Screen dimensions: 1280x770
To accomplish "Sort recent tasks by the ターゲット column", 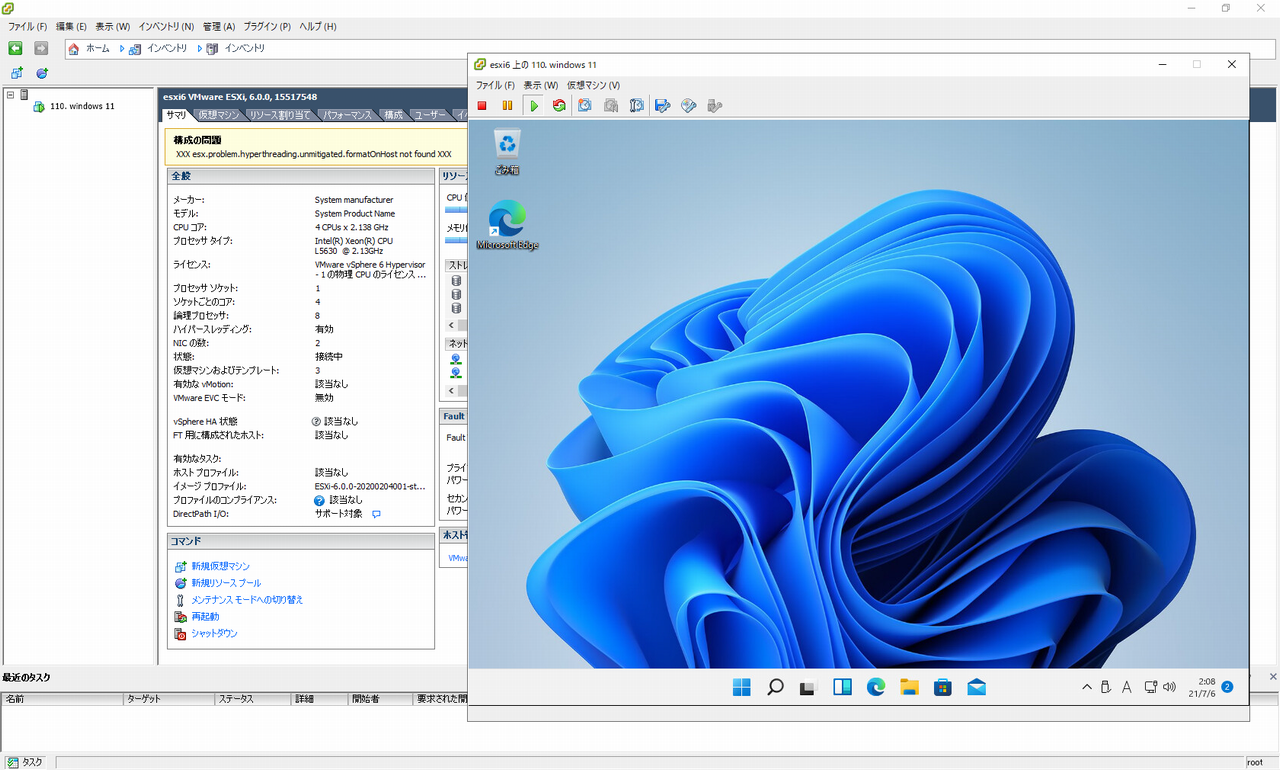I will click(169, 699).
